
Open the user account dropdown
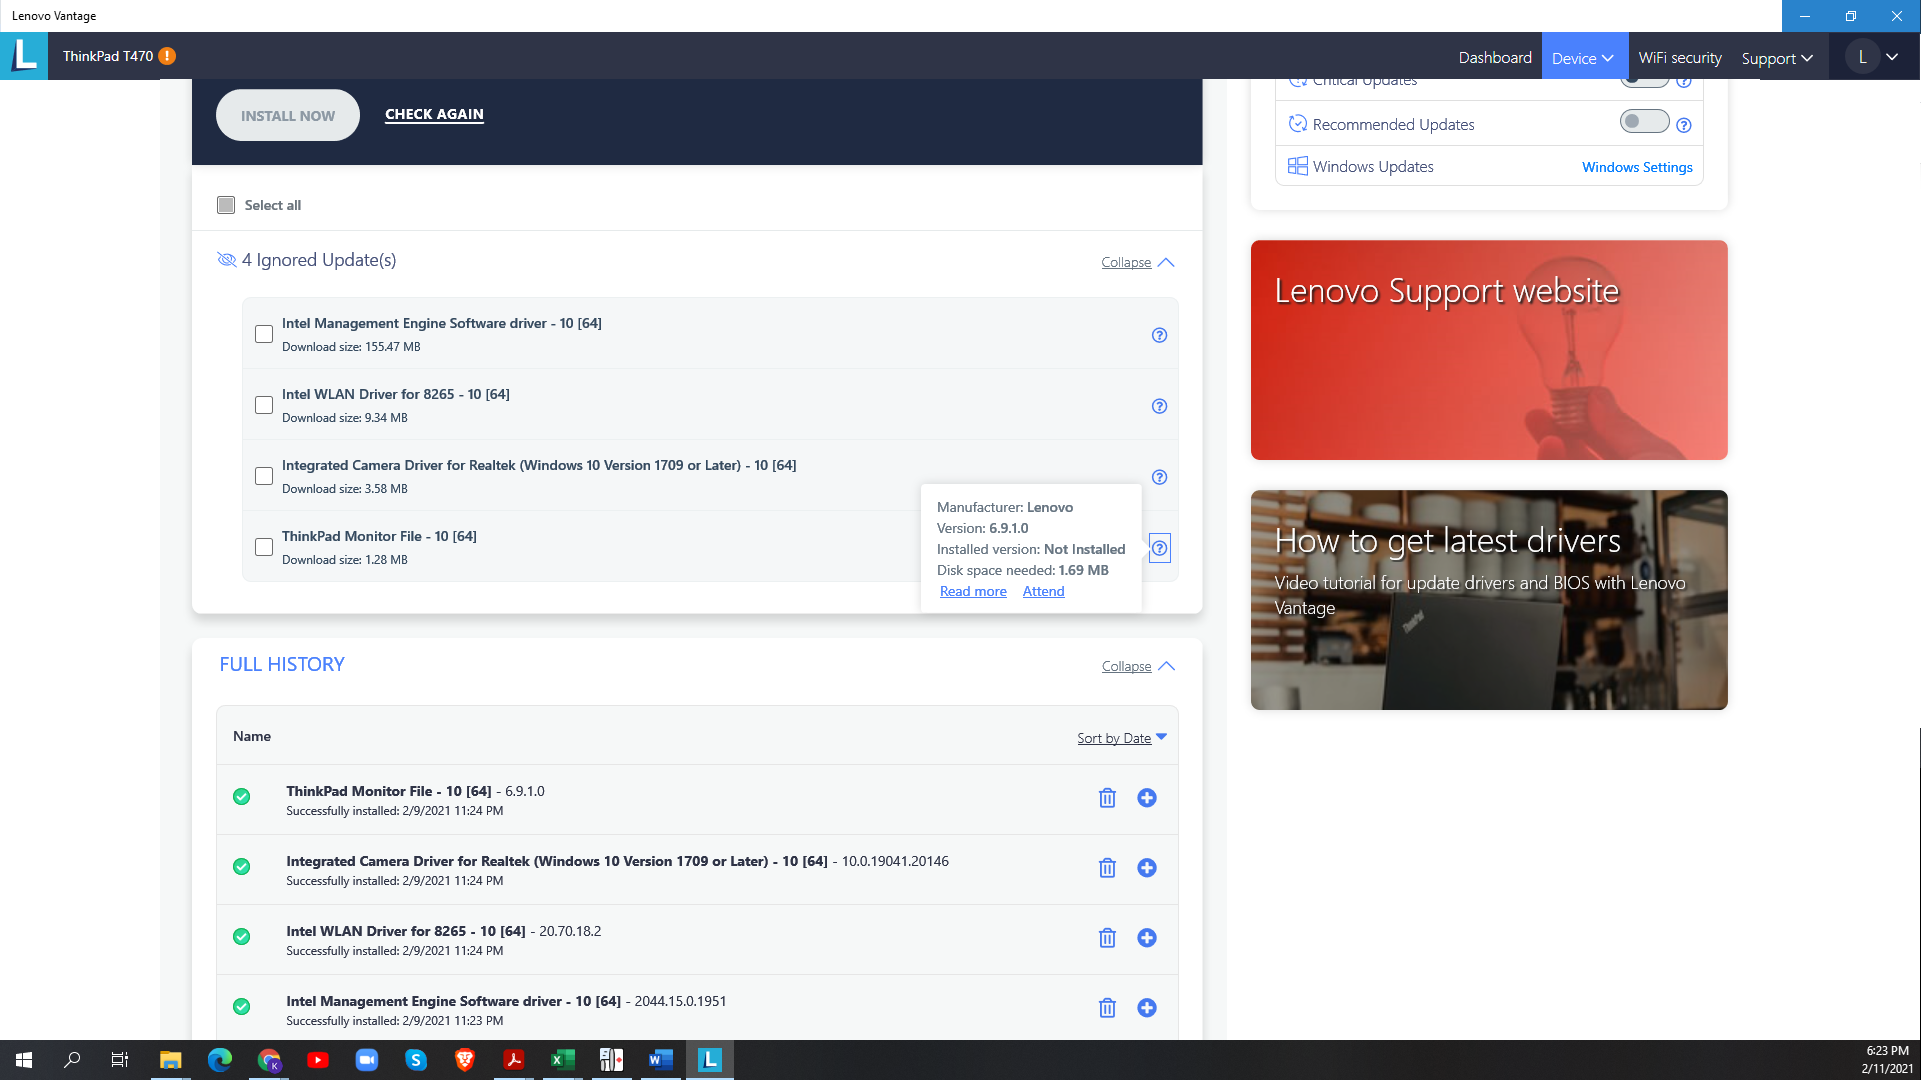[x=1875, y=57]
